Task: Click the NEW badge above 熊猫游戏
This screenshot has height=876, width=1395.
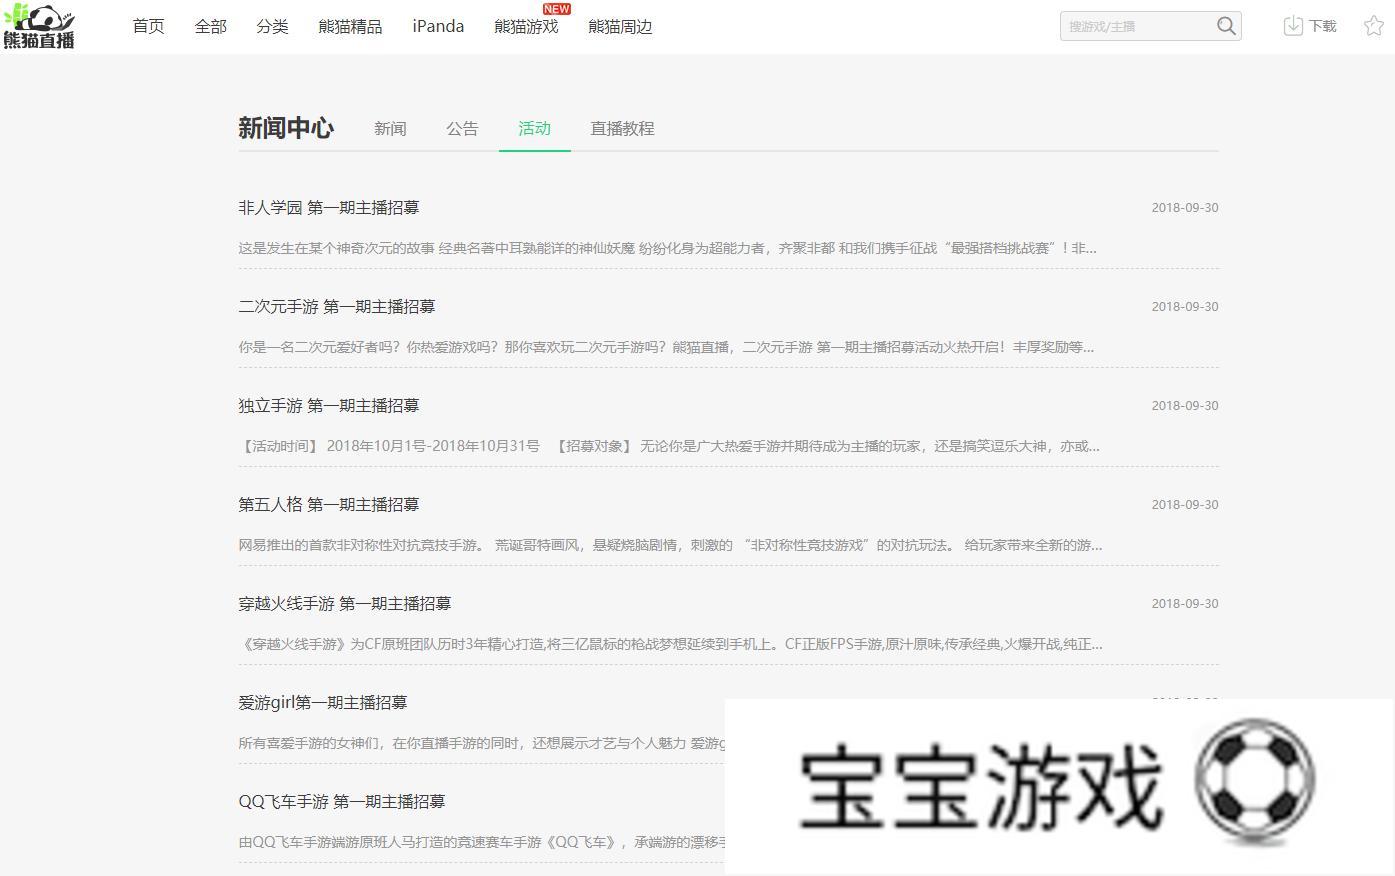Action: point(557,9)
